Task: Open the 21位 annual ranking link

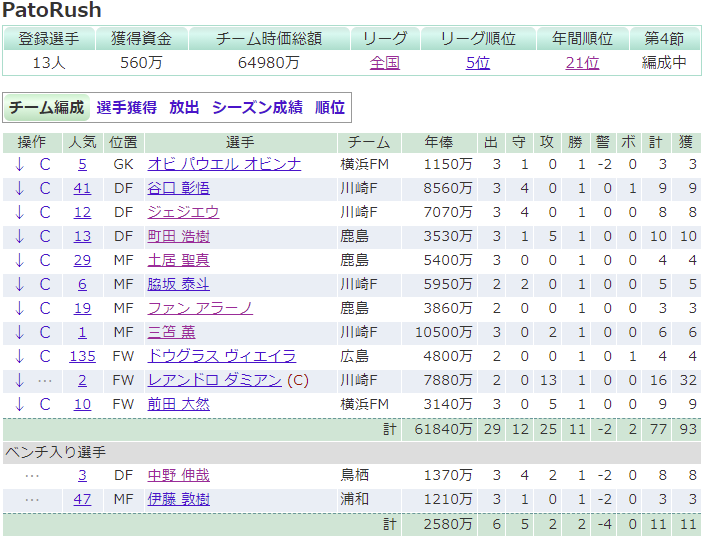Action: [582, 63]
